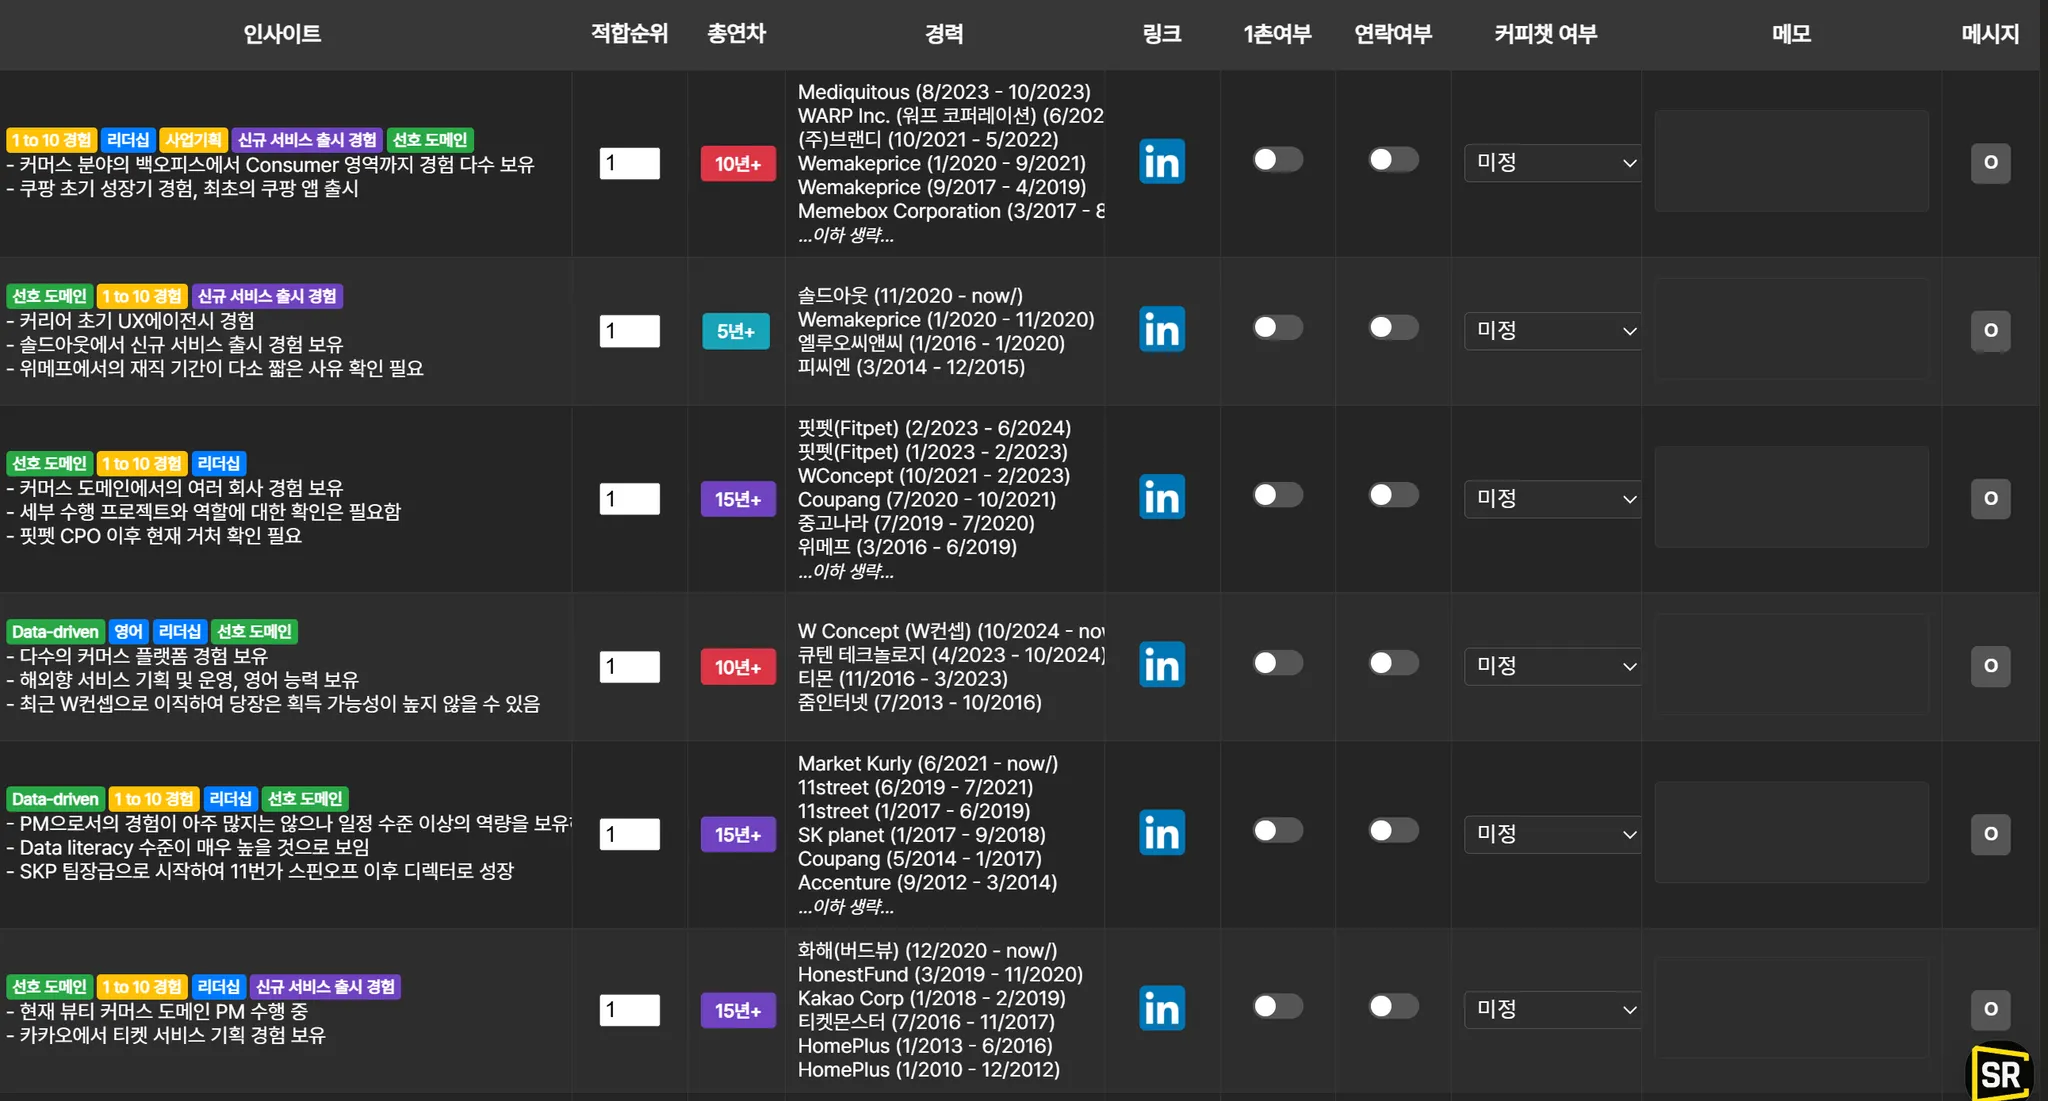Viewport: 2048px width, 1101px height.
Task: Click message O button in 화해(버드뷰) row
Action: 1990,1010
